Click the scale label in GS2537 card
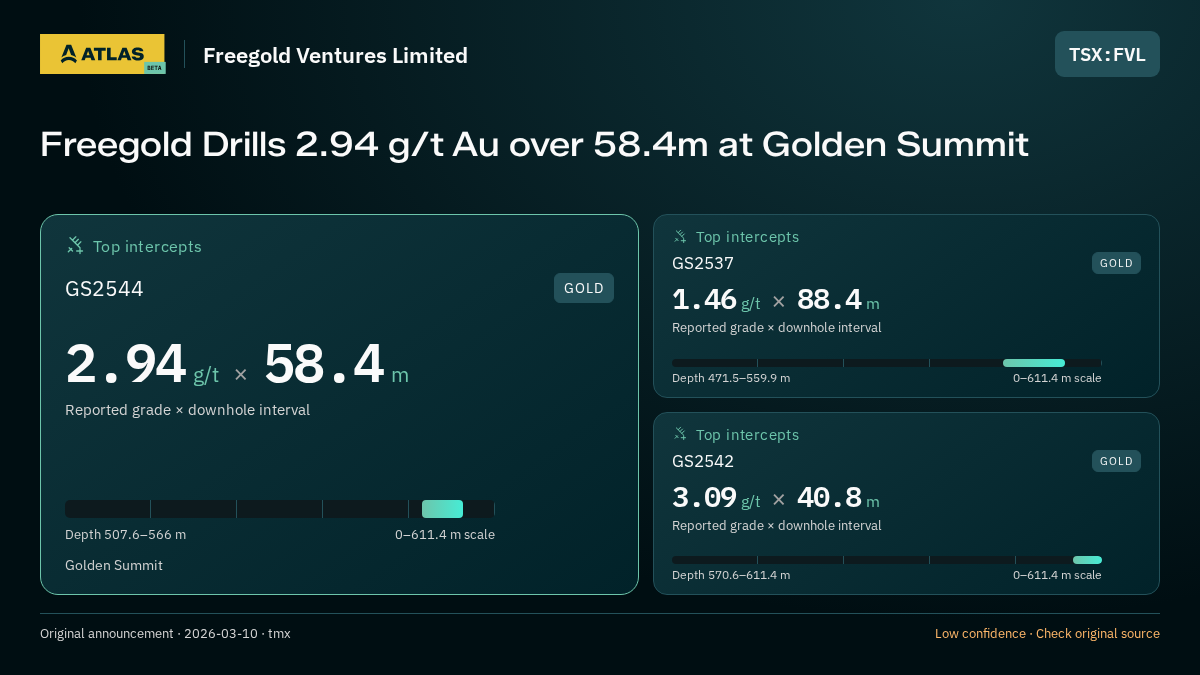This screenshot has height=675, width=1200. pyautogui.click(x=1057, y=378)
